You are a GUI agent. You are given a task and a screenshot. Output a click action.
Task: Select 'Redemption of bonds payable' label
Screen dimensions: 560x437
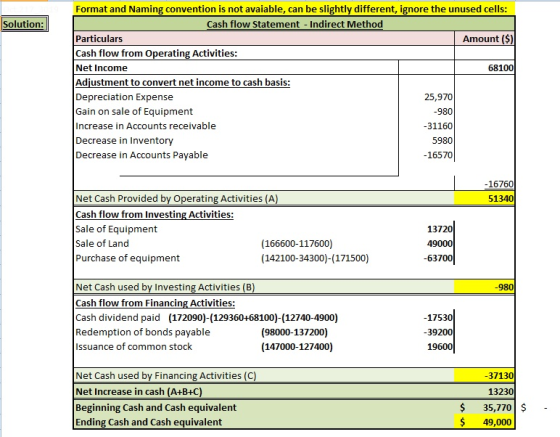[x=142, y=332]
